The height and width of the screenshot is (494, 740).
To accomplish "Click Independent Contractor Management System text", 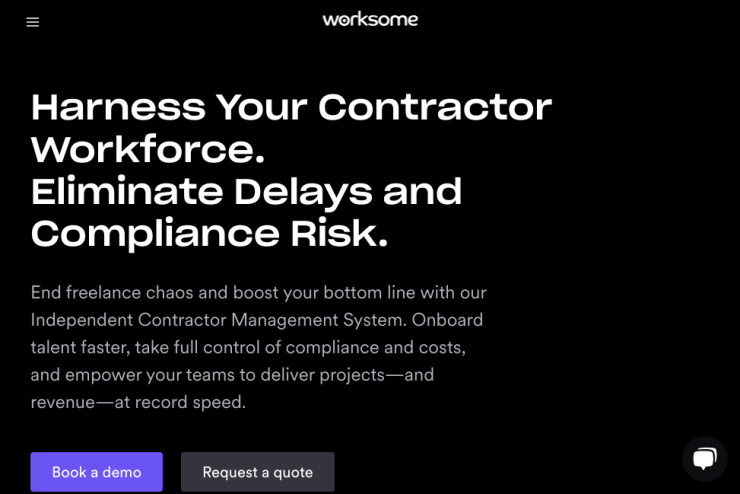I will tap(219, 320).
